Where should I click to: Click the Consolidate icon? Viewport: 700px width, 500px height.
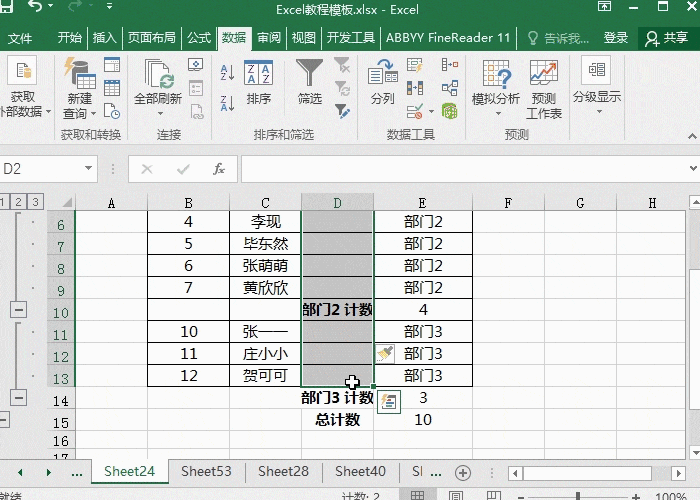point(450,65)
